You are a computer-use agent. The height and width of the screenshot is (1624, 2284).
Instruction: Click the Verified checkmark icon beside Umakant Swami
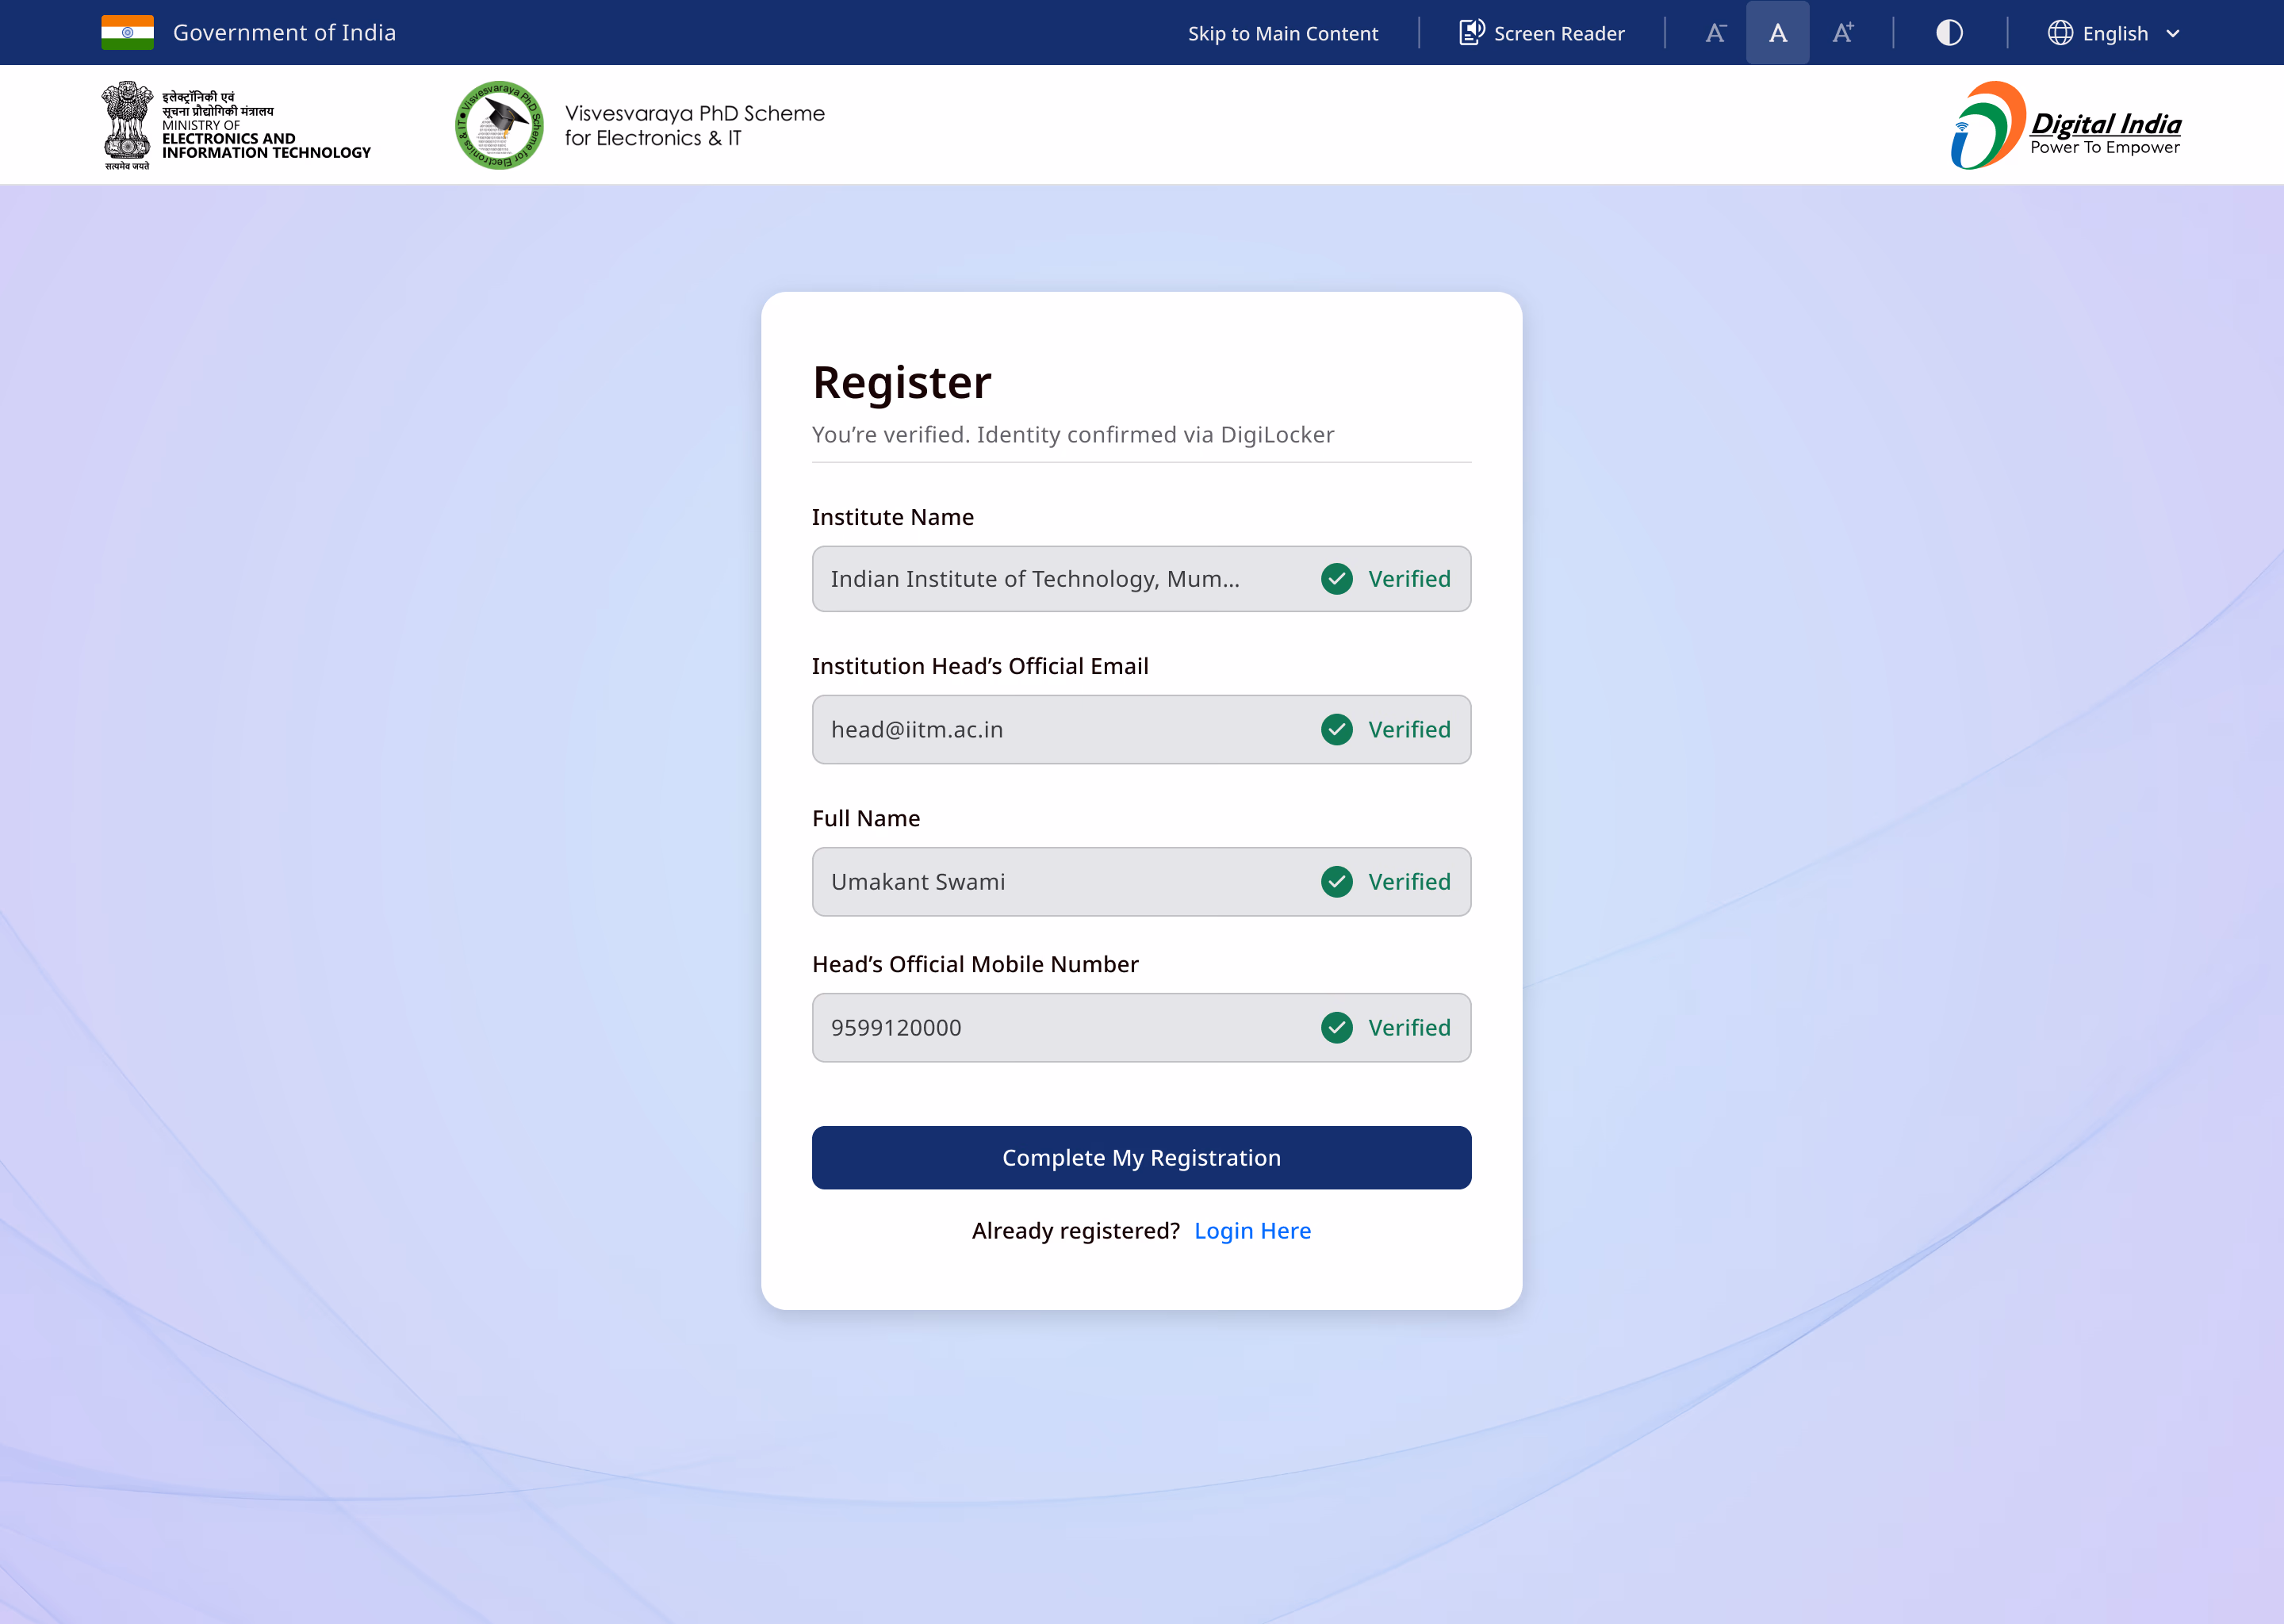click(1337, 882)
